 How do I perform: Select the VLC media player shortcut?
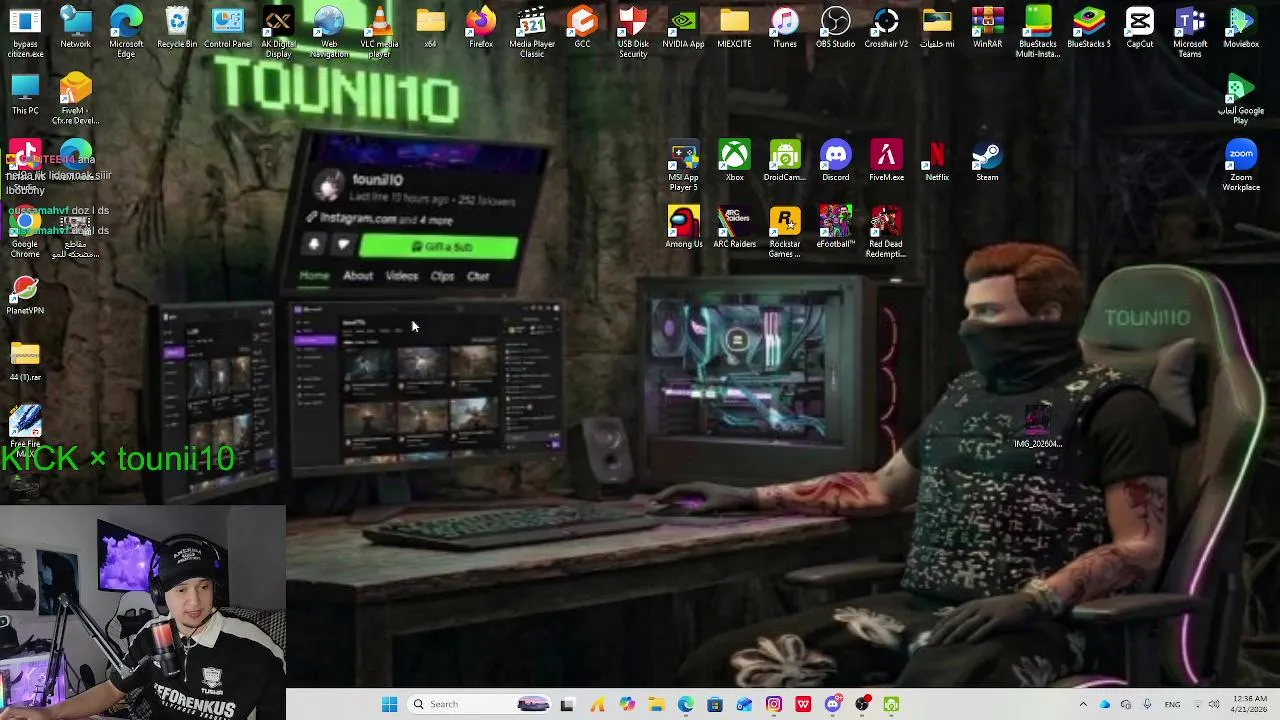pos(379,32)
